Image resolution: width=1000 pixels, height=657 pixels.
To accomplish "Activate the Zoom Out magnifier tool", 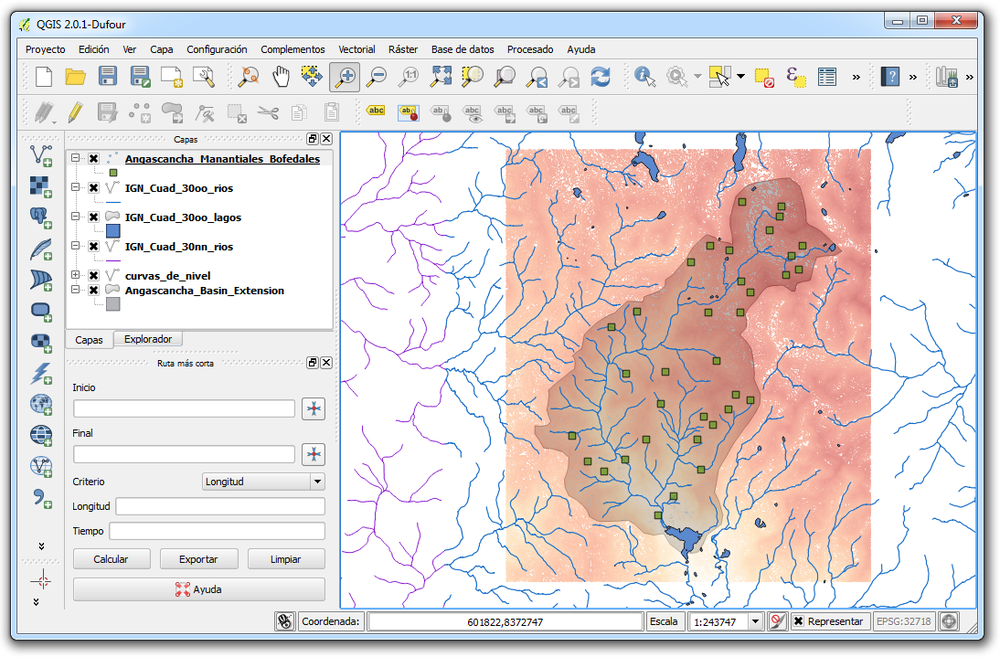I will 377,77.
